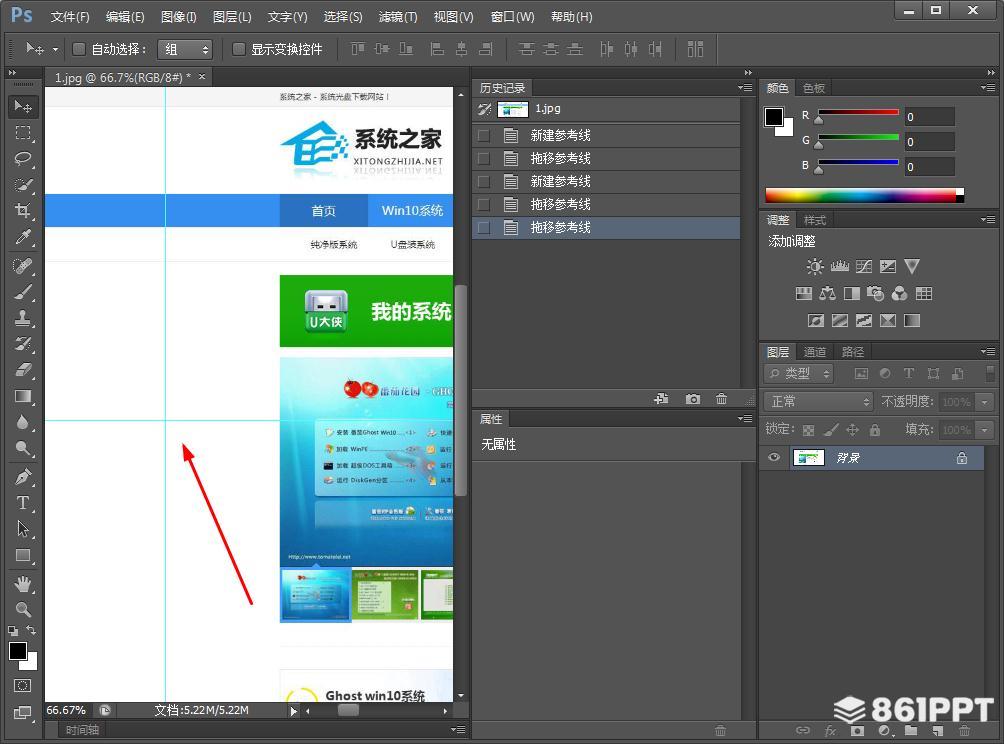
Task: Select the Eyedropper tool
Action: click(23, 238)
